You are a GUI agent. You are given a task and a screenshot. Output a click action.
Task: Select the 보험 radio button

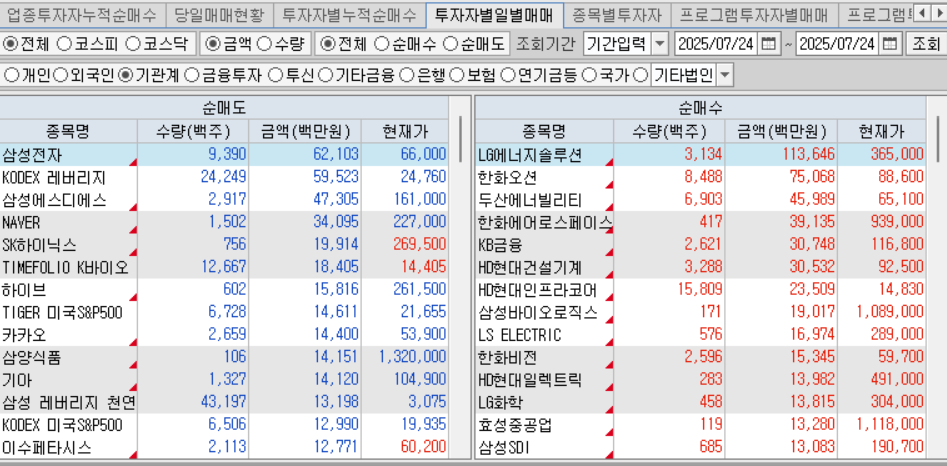[456, 75]
